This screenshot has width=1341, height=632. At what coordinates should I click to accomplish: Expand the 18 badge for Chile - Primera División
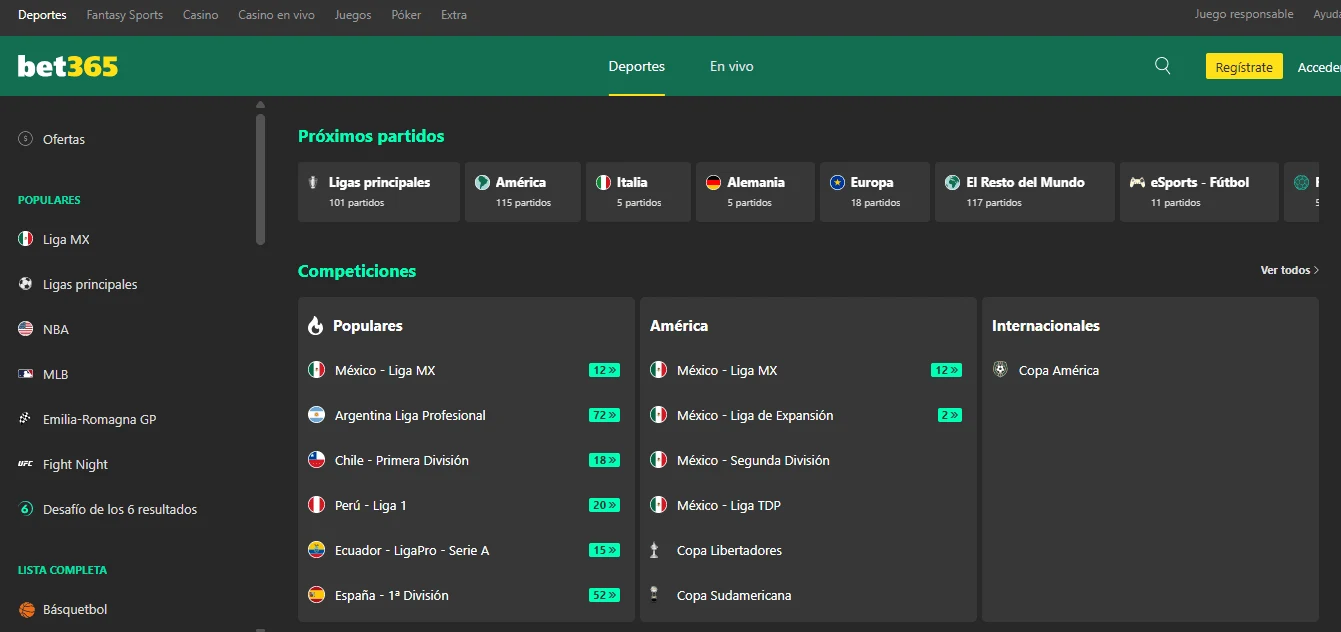(x=604, y=460)
